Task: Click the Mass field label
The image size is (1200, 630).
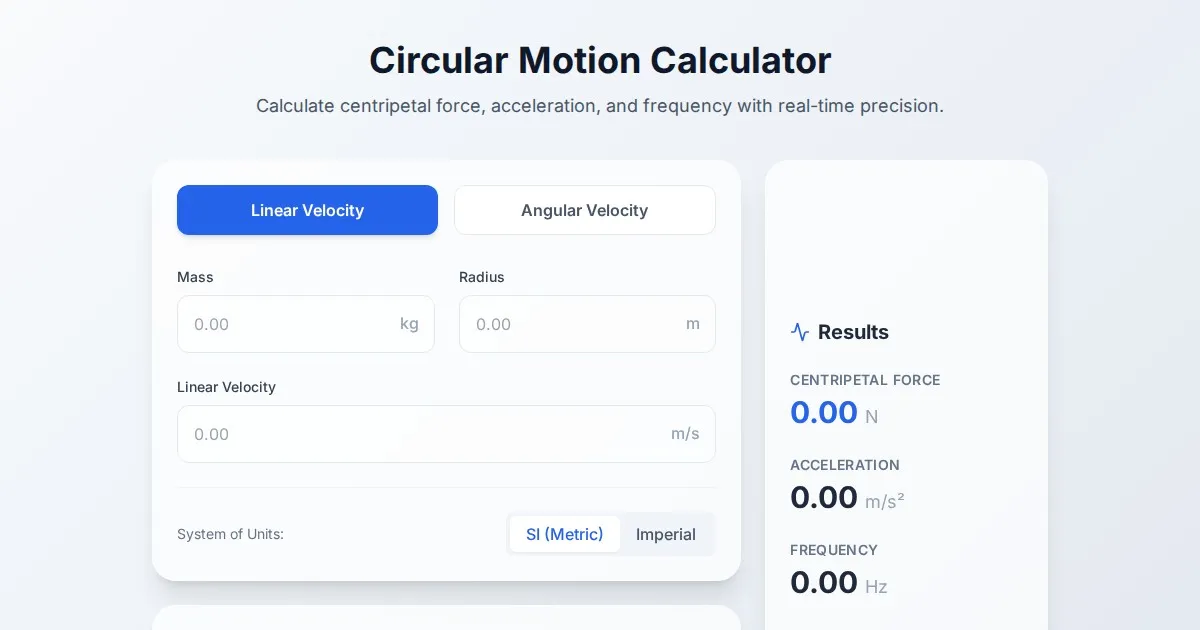Action: pos(195,277)
